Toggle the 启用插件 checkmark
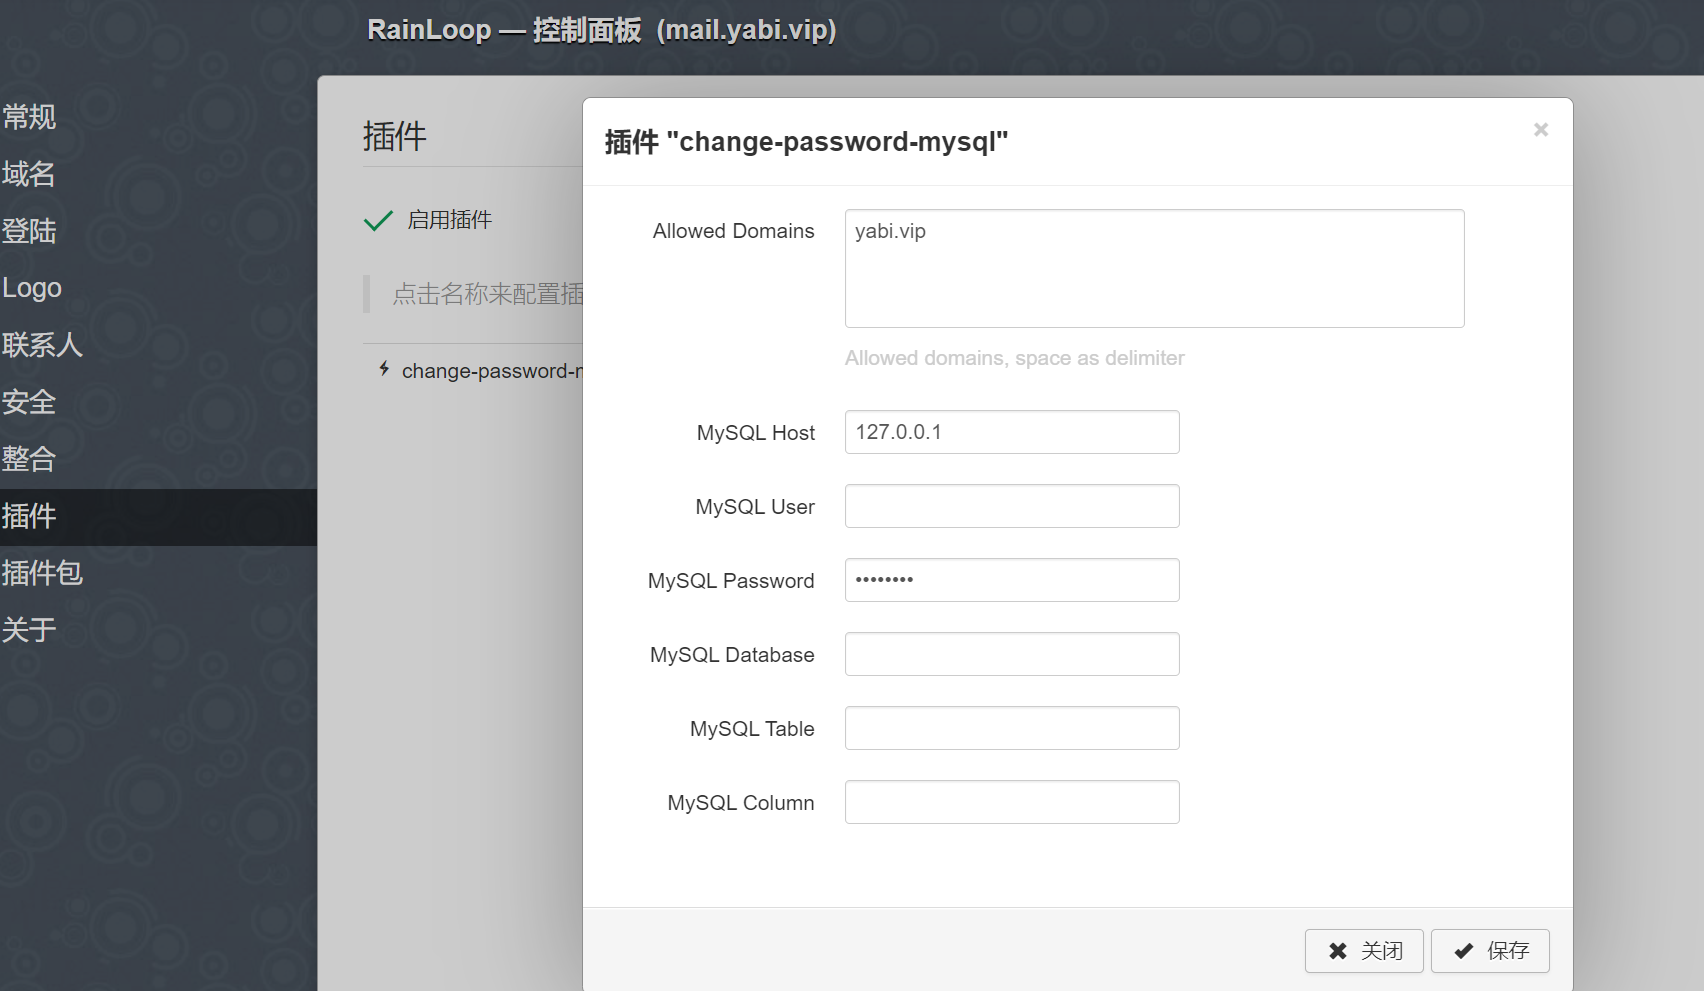 tap(378, 220)
